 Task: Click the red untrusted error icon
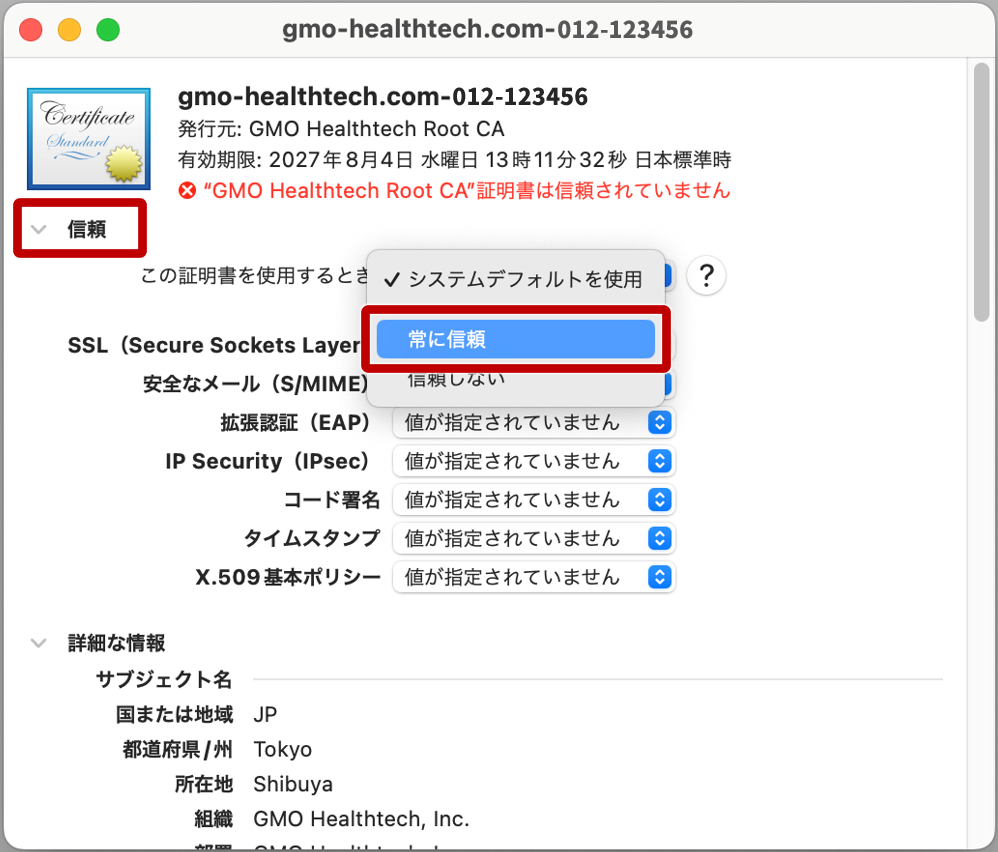187,190
